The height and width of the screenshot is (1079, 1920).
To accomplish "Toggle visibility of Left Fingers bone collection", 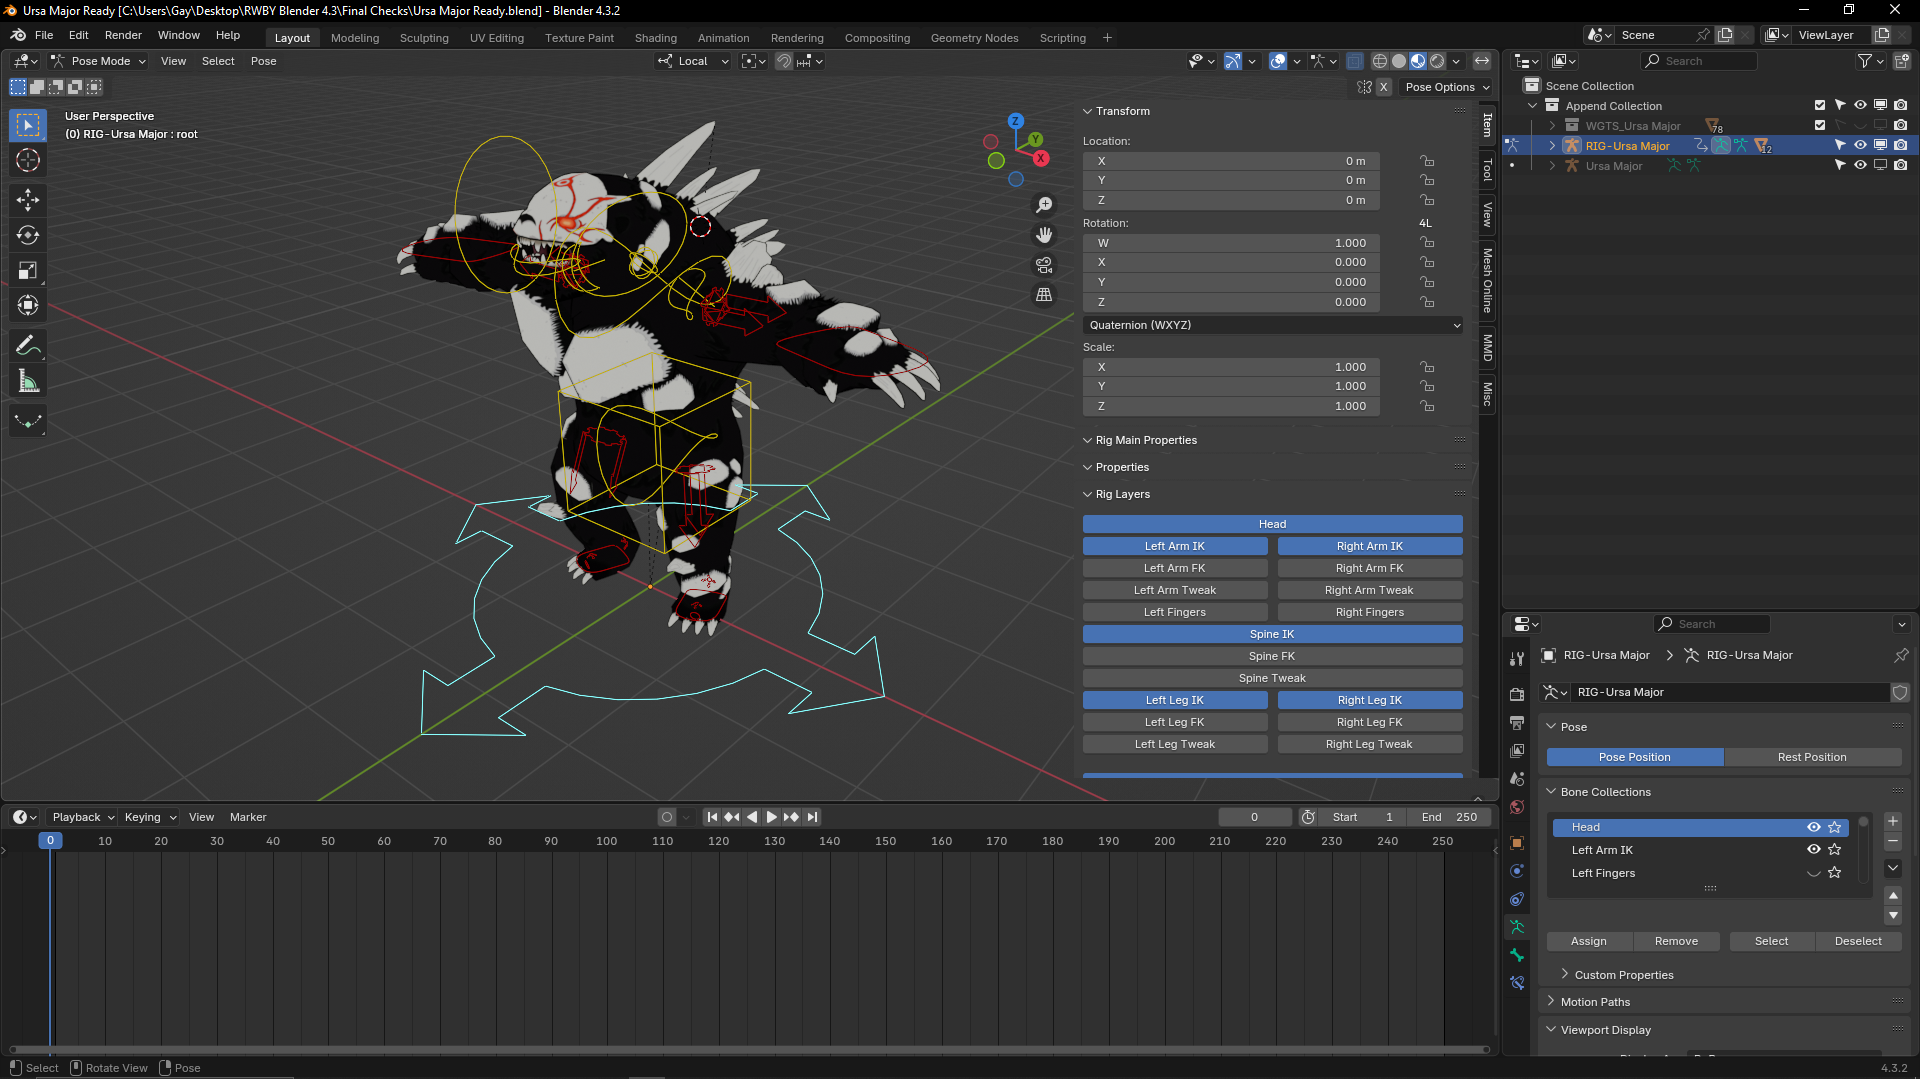I will [x=1813, y=873].
